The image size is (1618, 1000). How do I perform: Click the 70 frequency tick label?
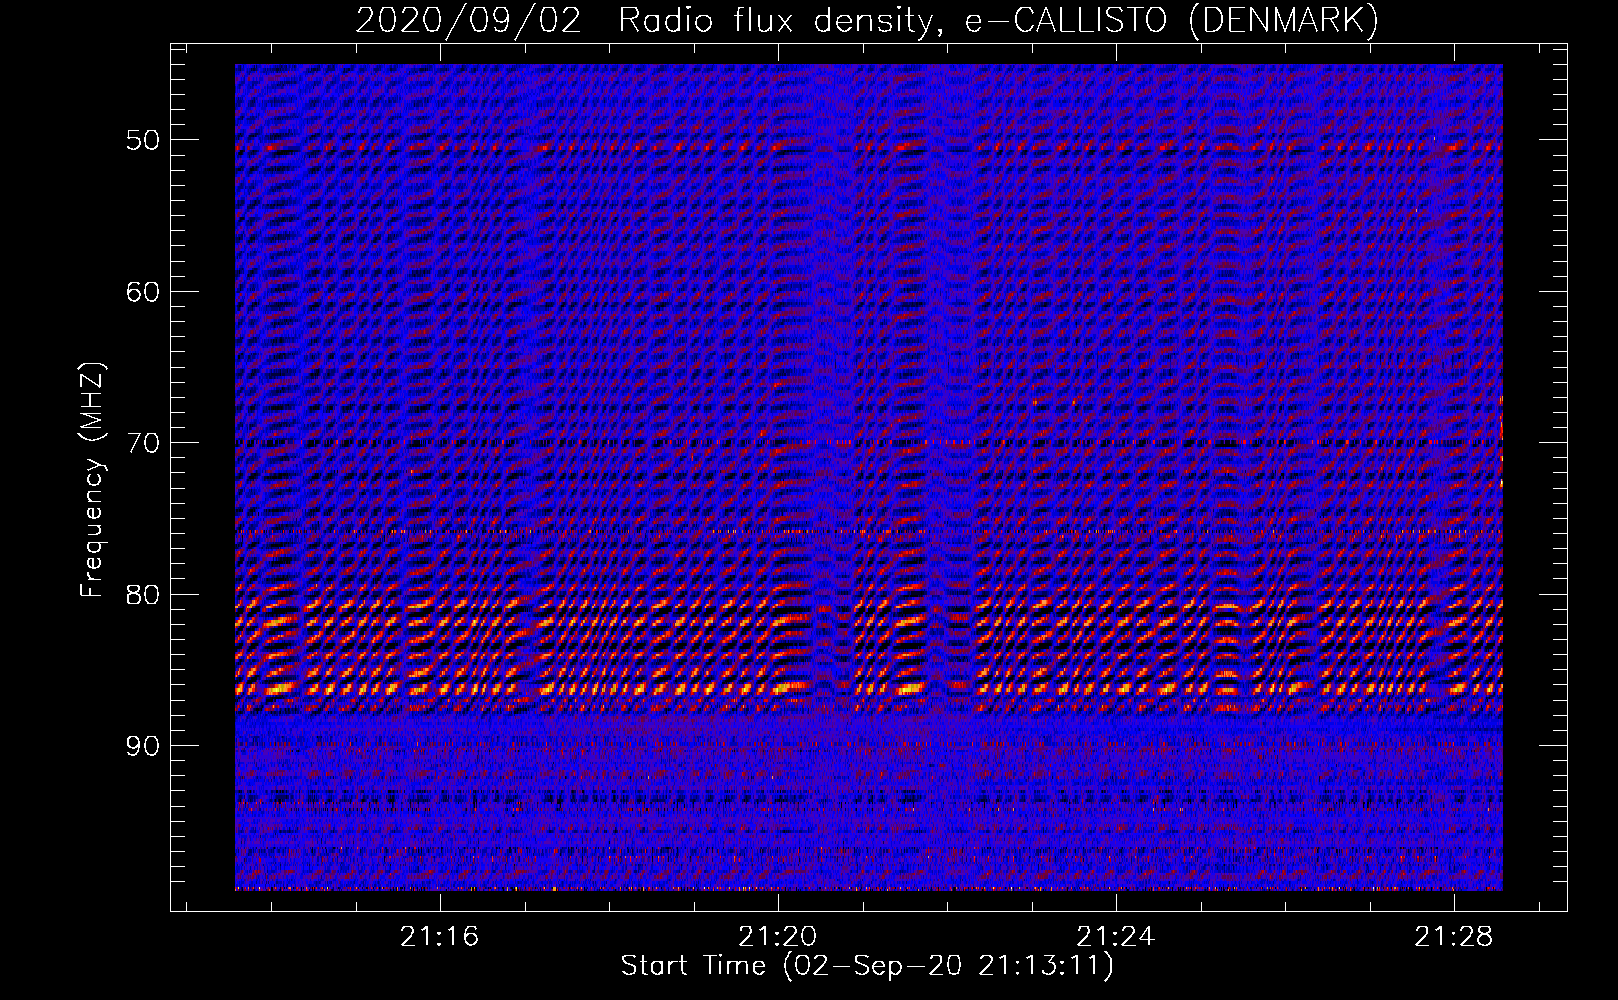click(143, 443)
